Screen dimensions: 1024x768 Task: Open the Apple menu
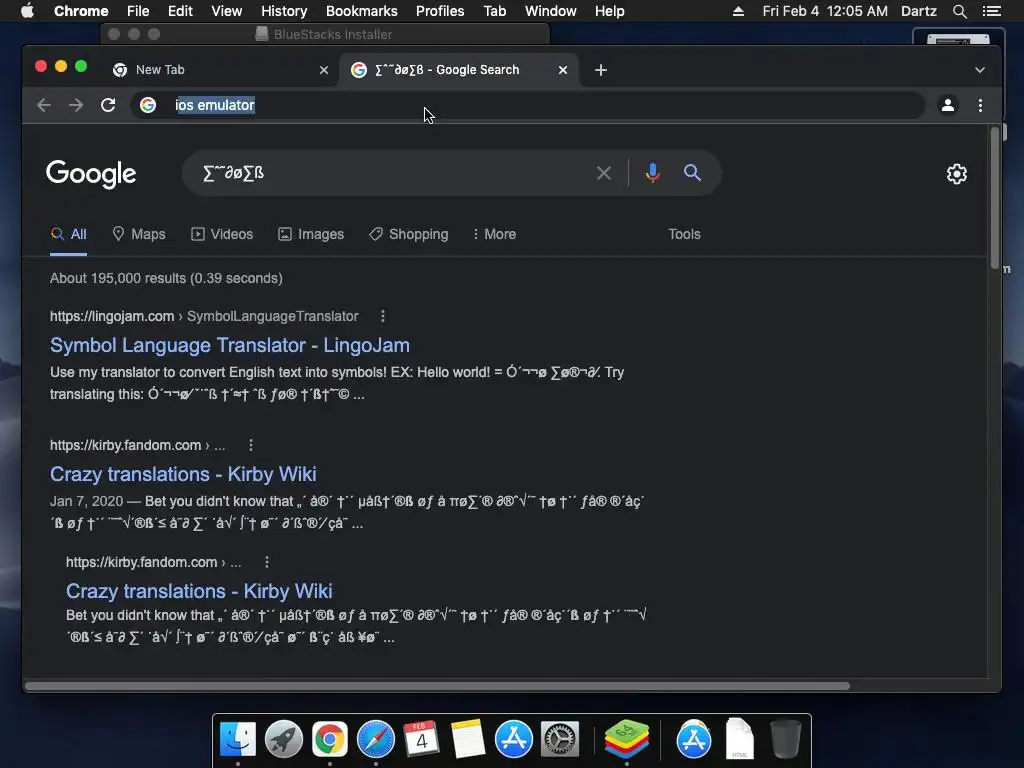[27, 11]
